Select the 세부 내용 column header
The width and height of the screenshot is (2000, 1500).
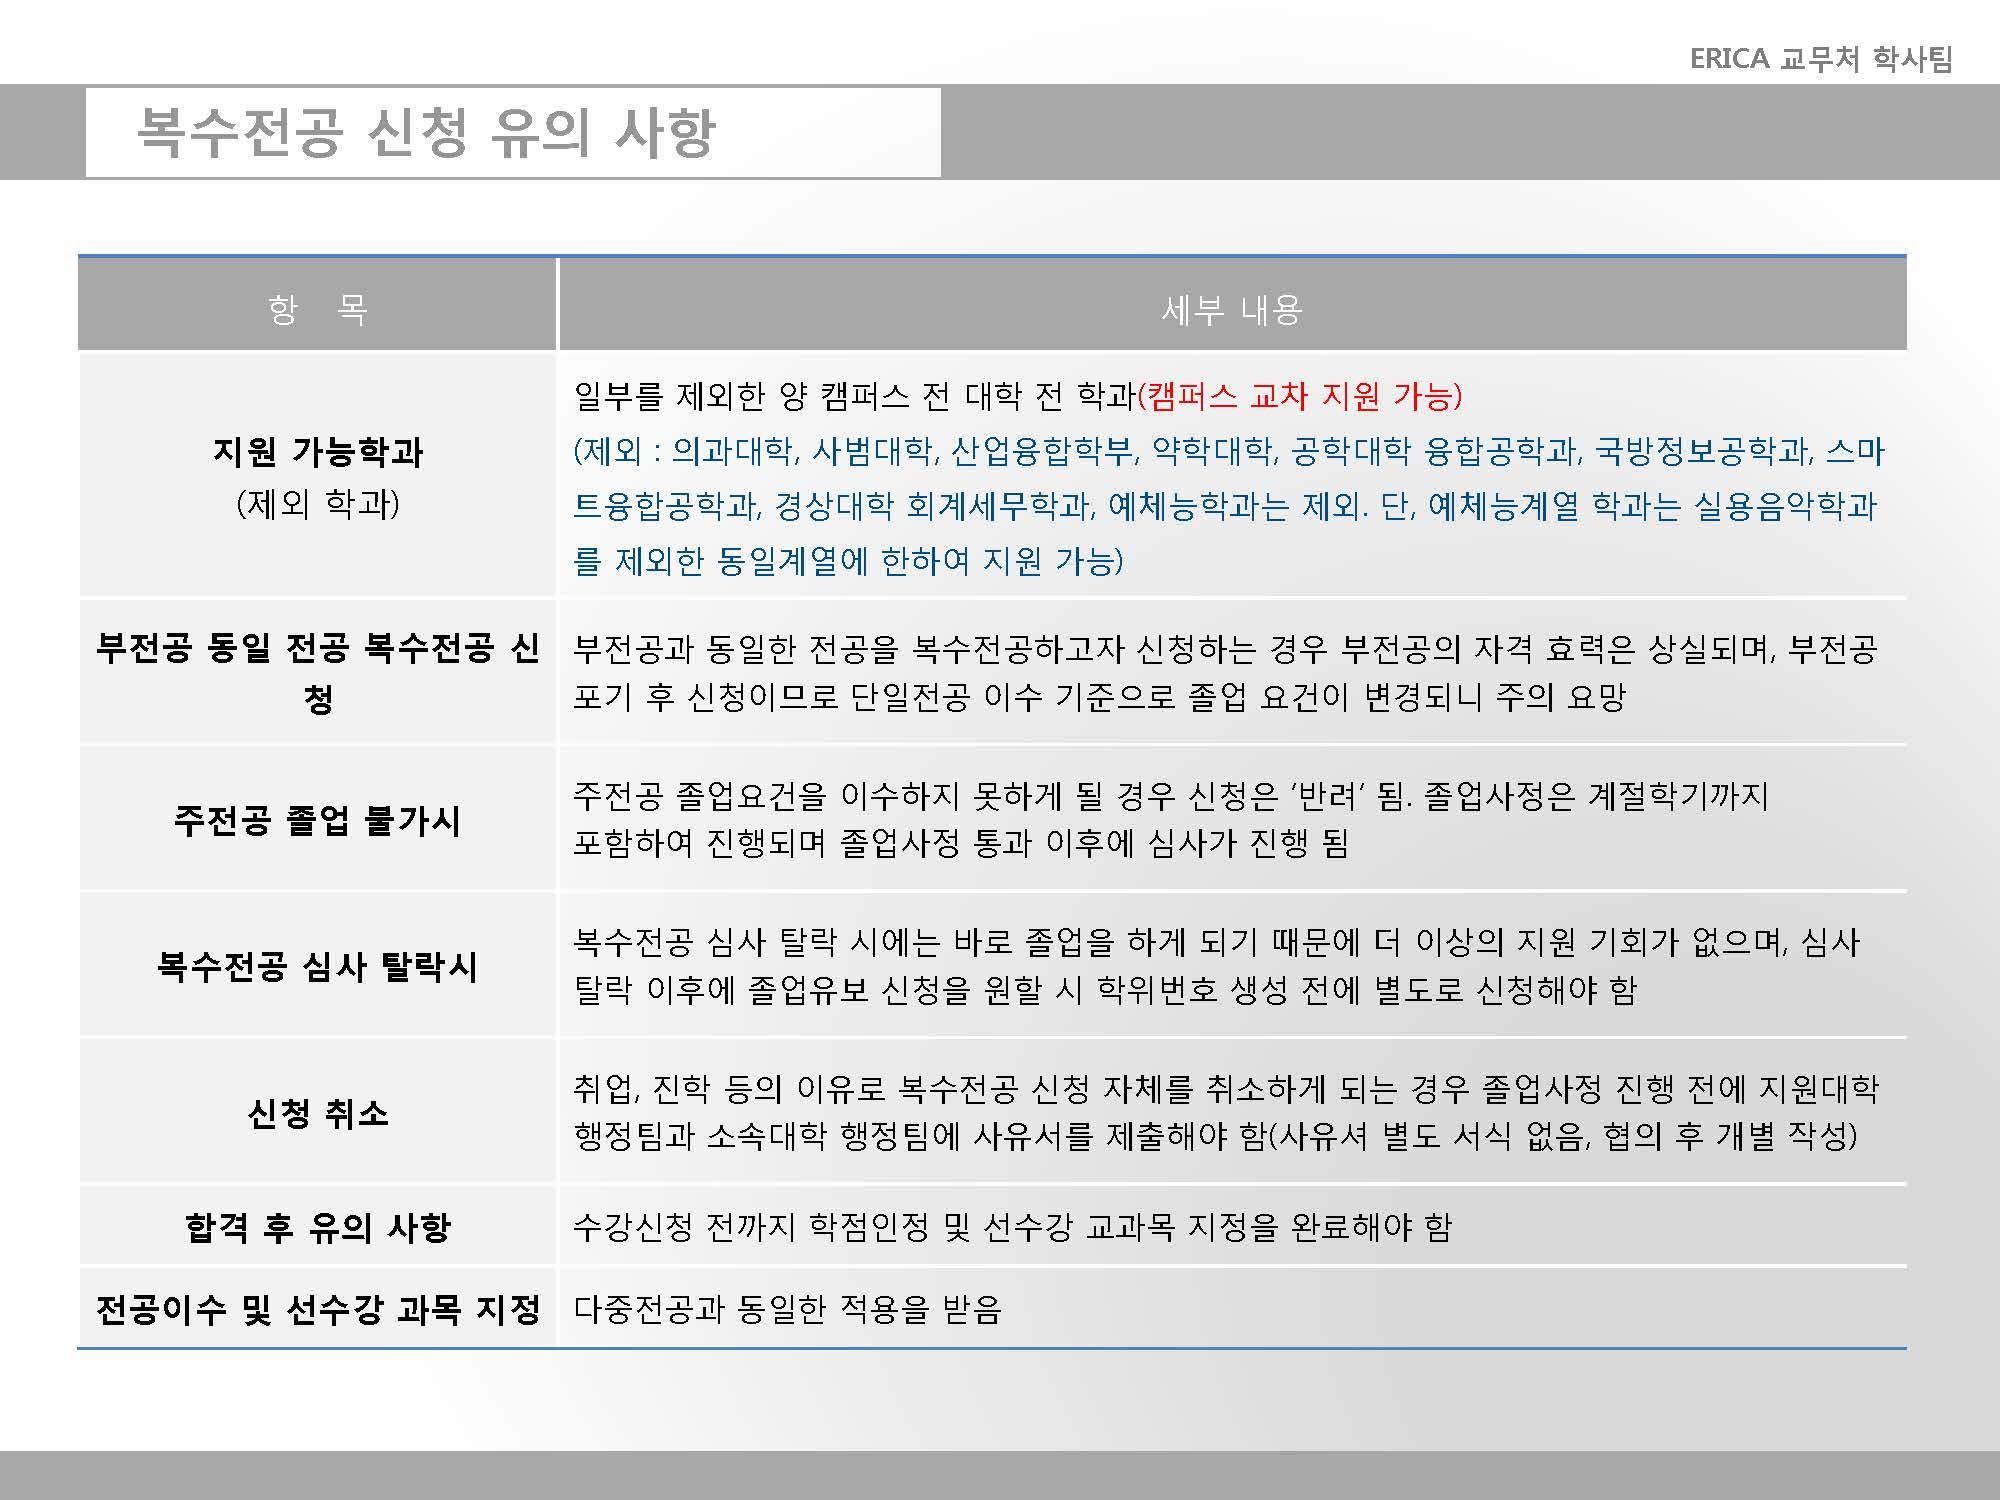tap(1231, 310)
